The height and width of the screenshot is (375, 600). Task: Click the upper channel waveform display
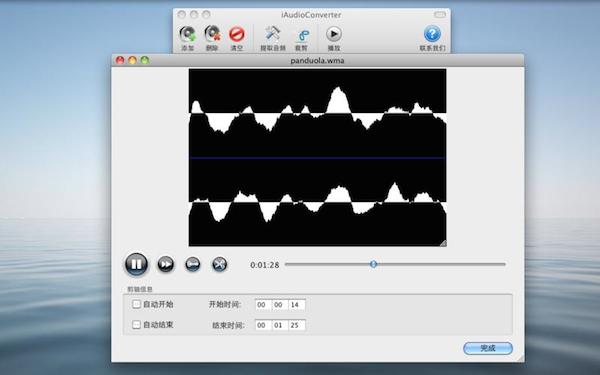point(317,113)
